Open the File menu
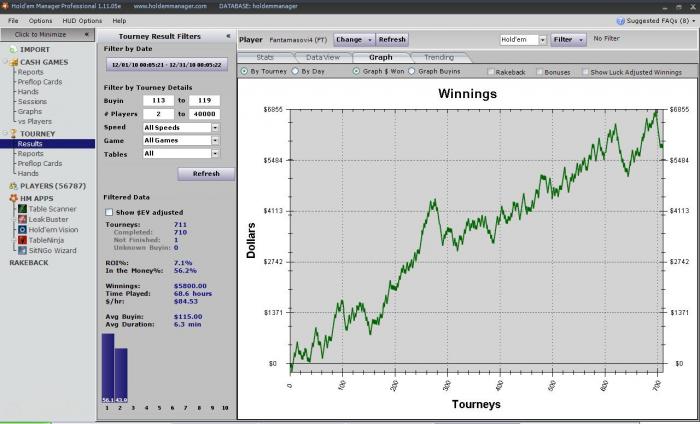This screenshot has height=424, width=700. click(x=13, y=21)
